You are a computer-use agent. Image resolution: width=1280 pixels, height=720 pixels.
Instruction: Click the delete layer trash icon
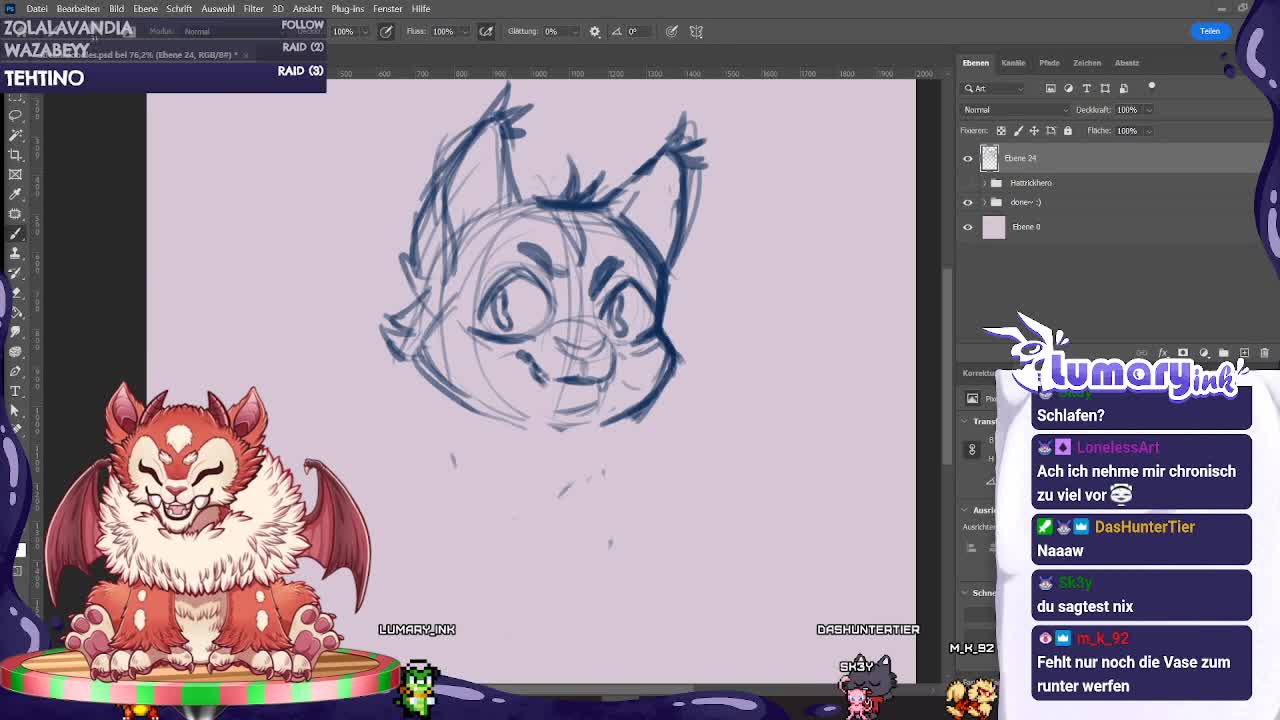click(x=1264, y=353)
